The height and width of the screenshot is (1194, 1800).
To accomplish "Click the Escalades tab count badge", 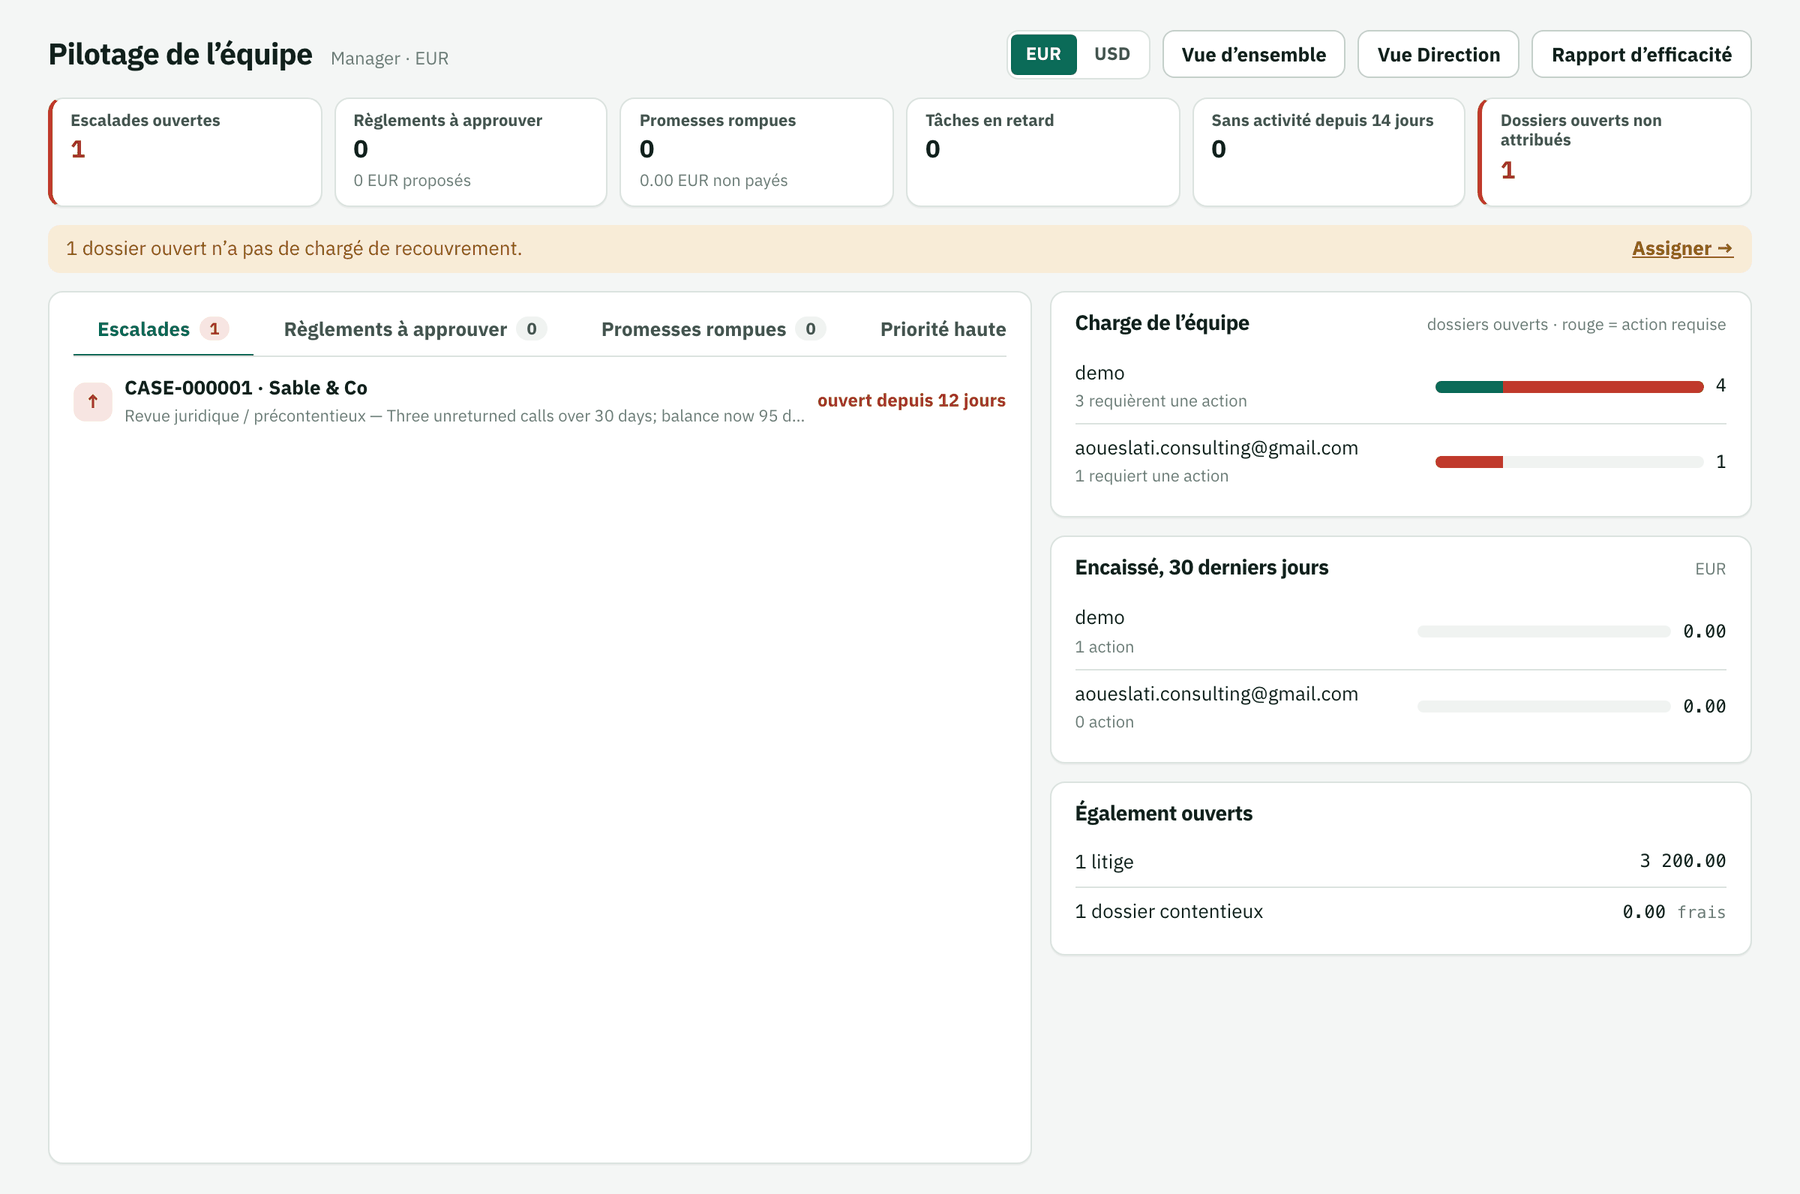I will 214,329.
